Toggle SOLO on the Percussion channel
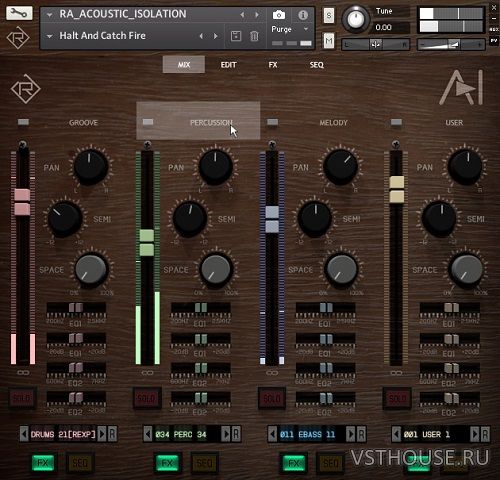 coord(147,398)
